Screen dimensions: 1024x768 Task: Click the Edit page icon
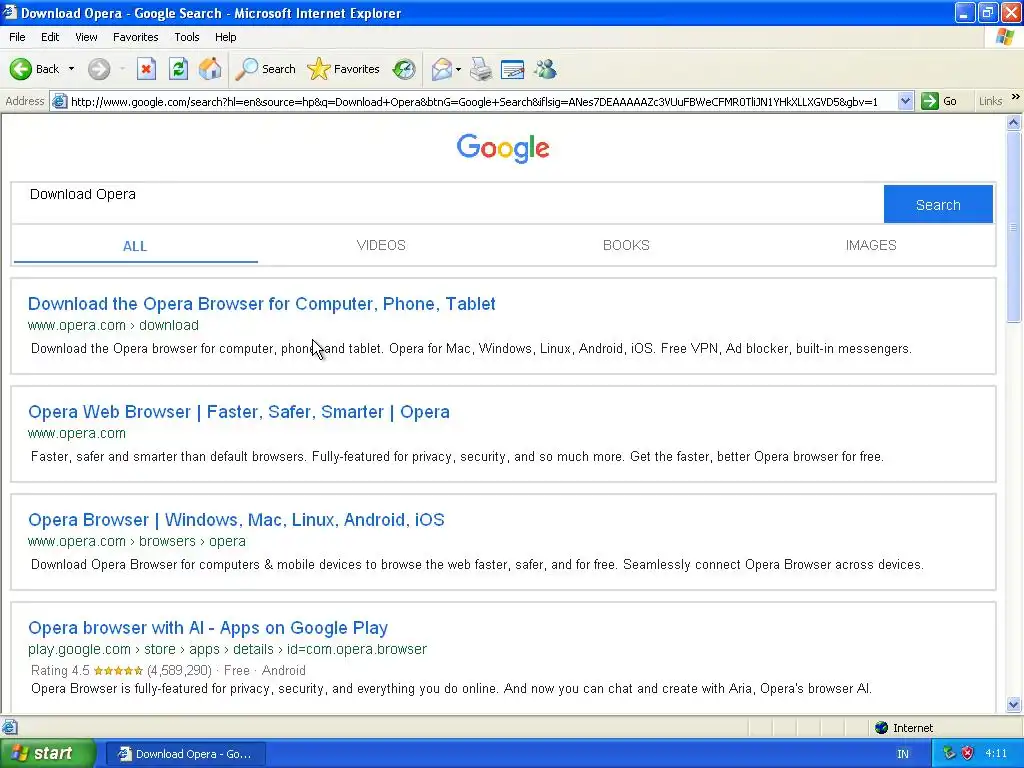coord(513,69)
